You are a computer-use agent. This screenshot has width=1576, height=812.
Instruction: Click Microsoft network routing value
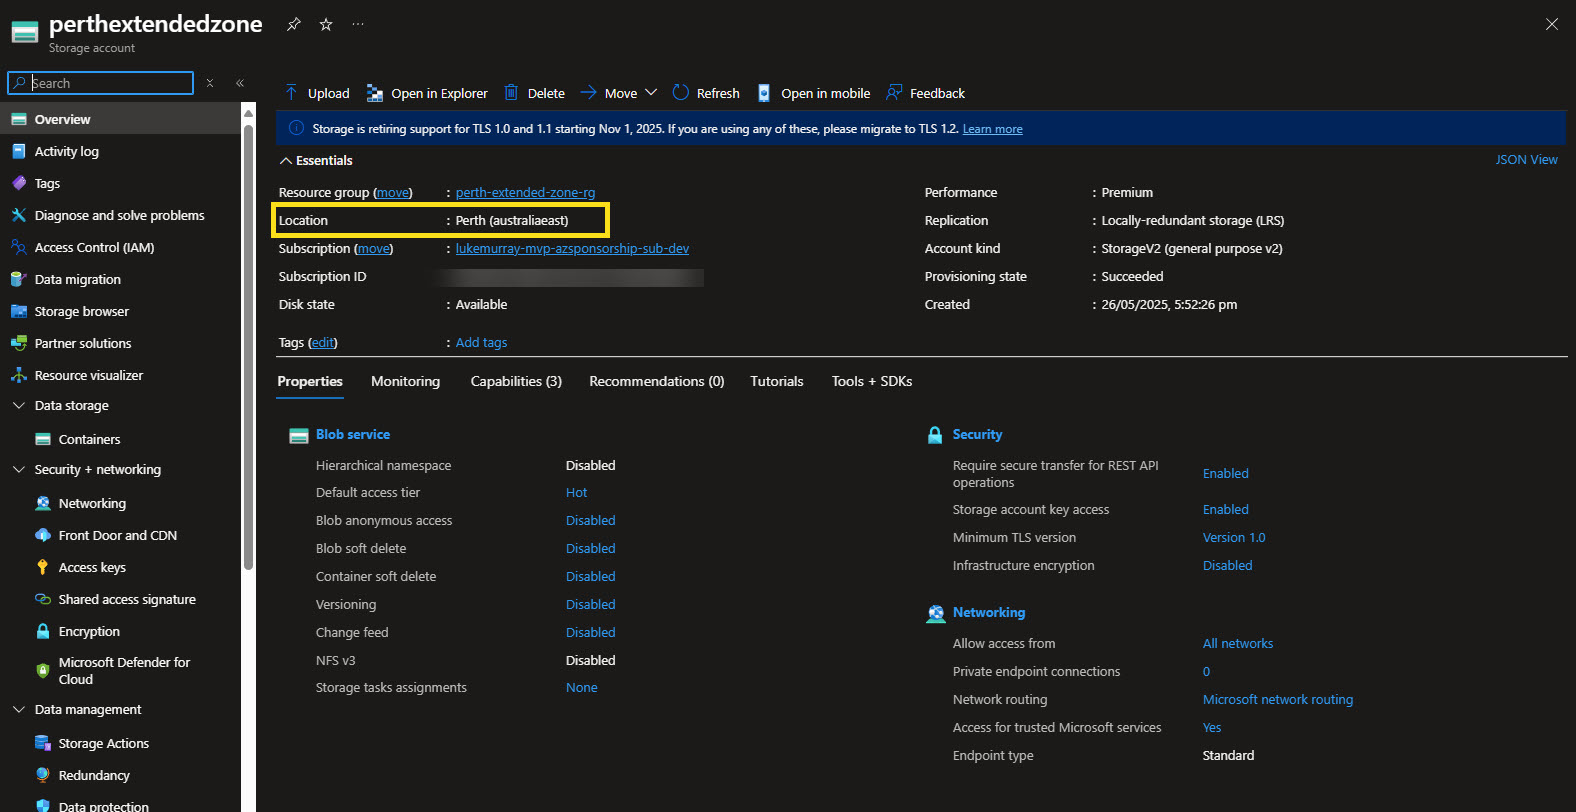coord(1278,699)
